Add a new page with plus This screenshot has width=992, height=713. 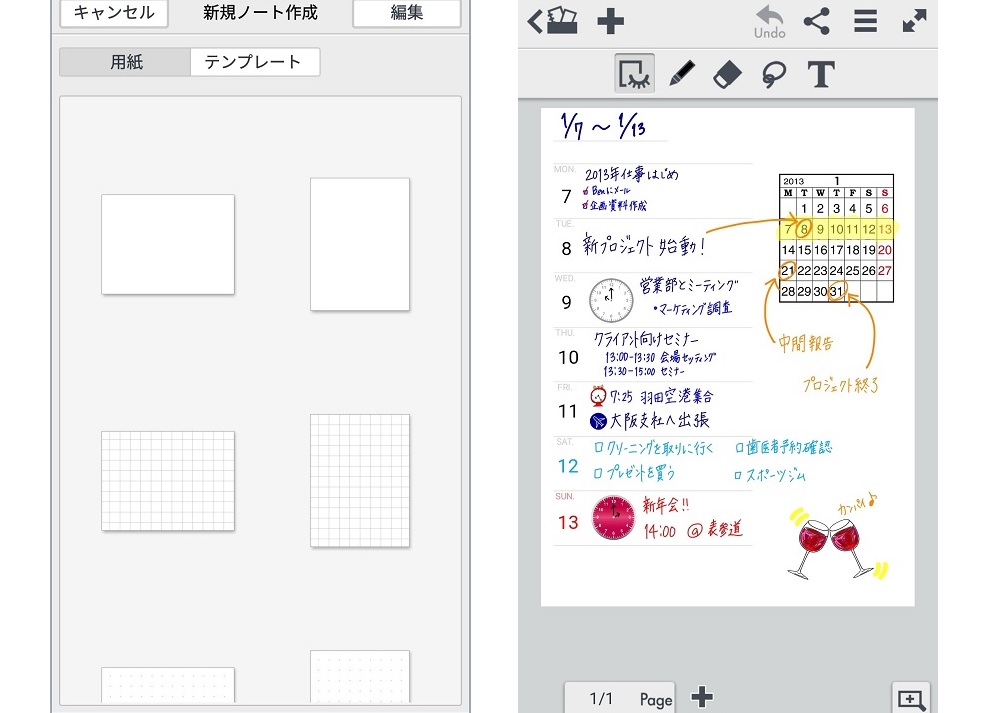click(702, 697)
